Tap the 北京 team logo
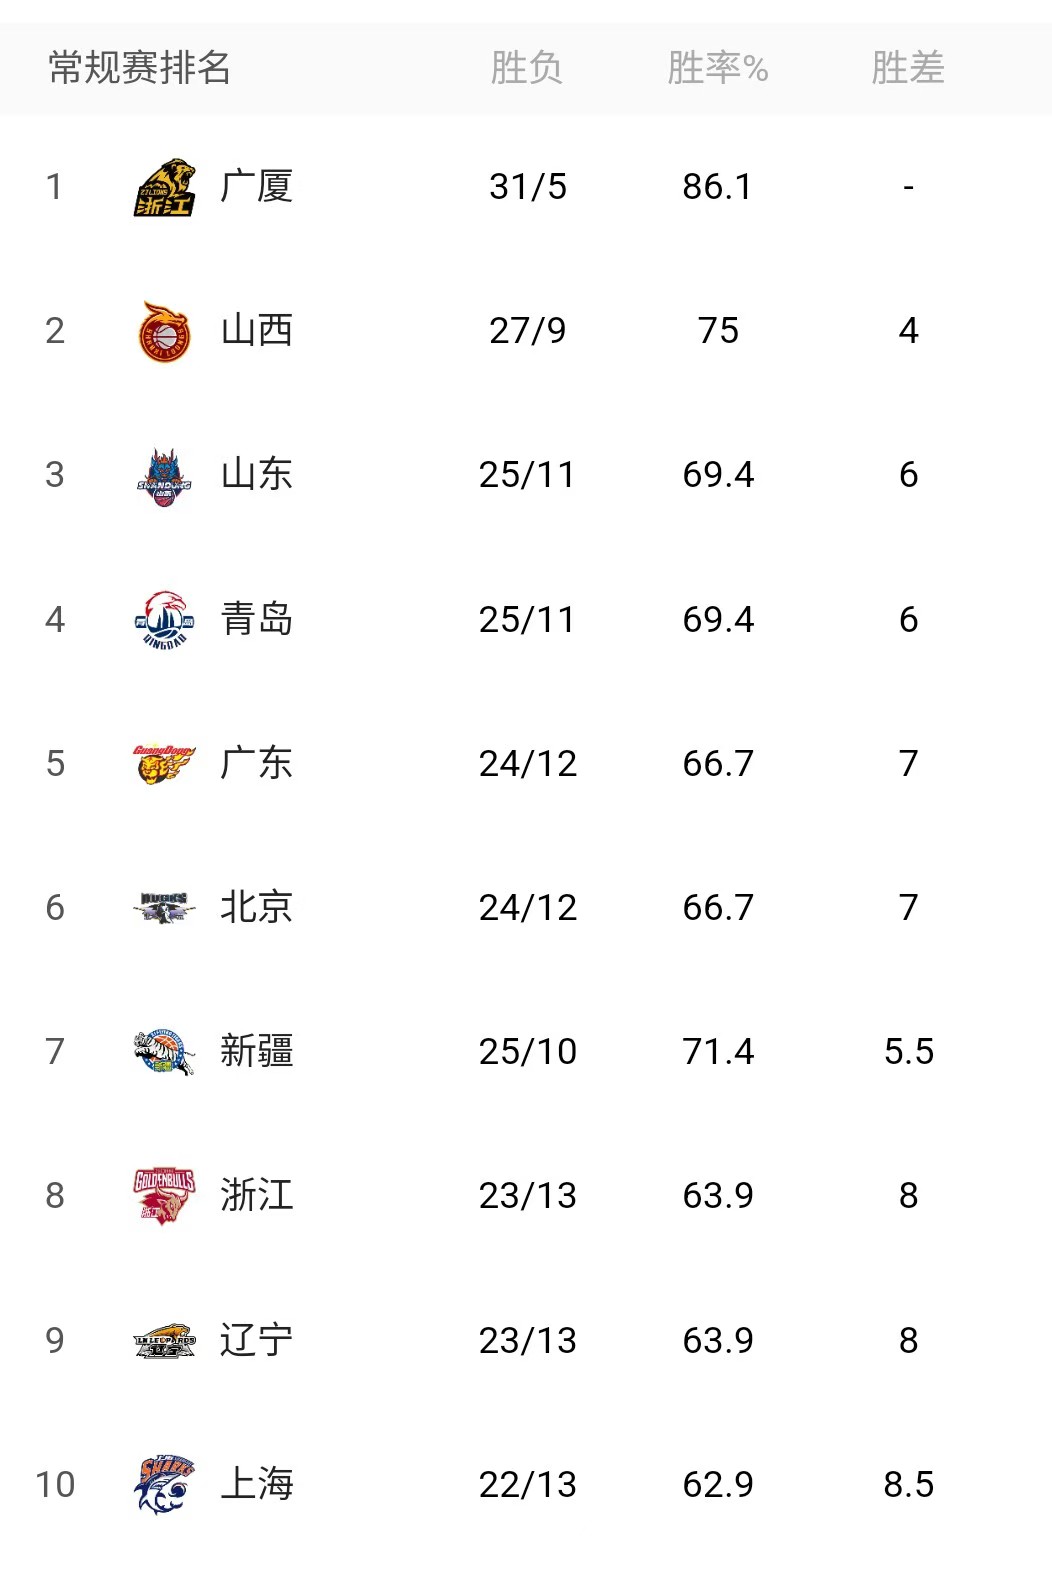Viewport: 1052px width, 1577px height. [164, 908]
